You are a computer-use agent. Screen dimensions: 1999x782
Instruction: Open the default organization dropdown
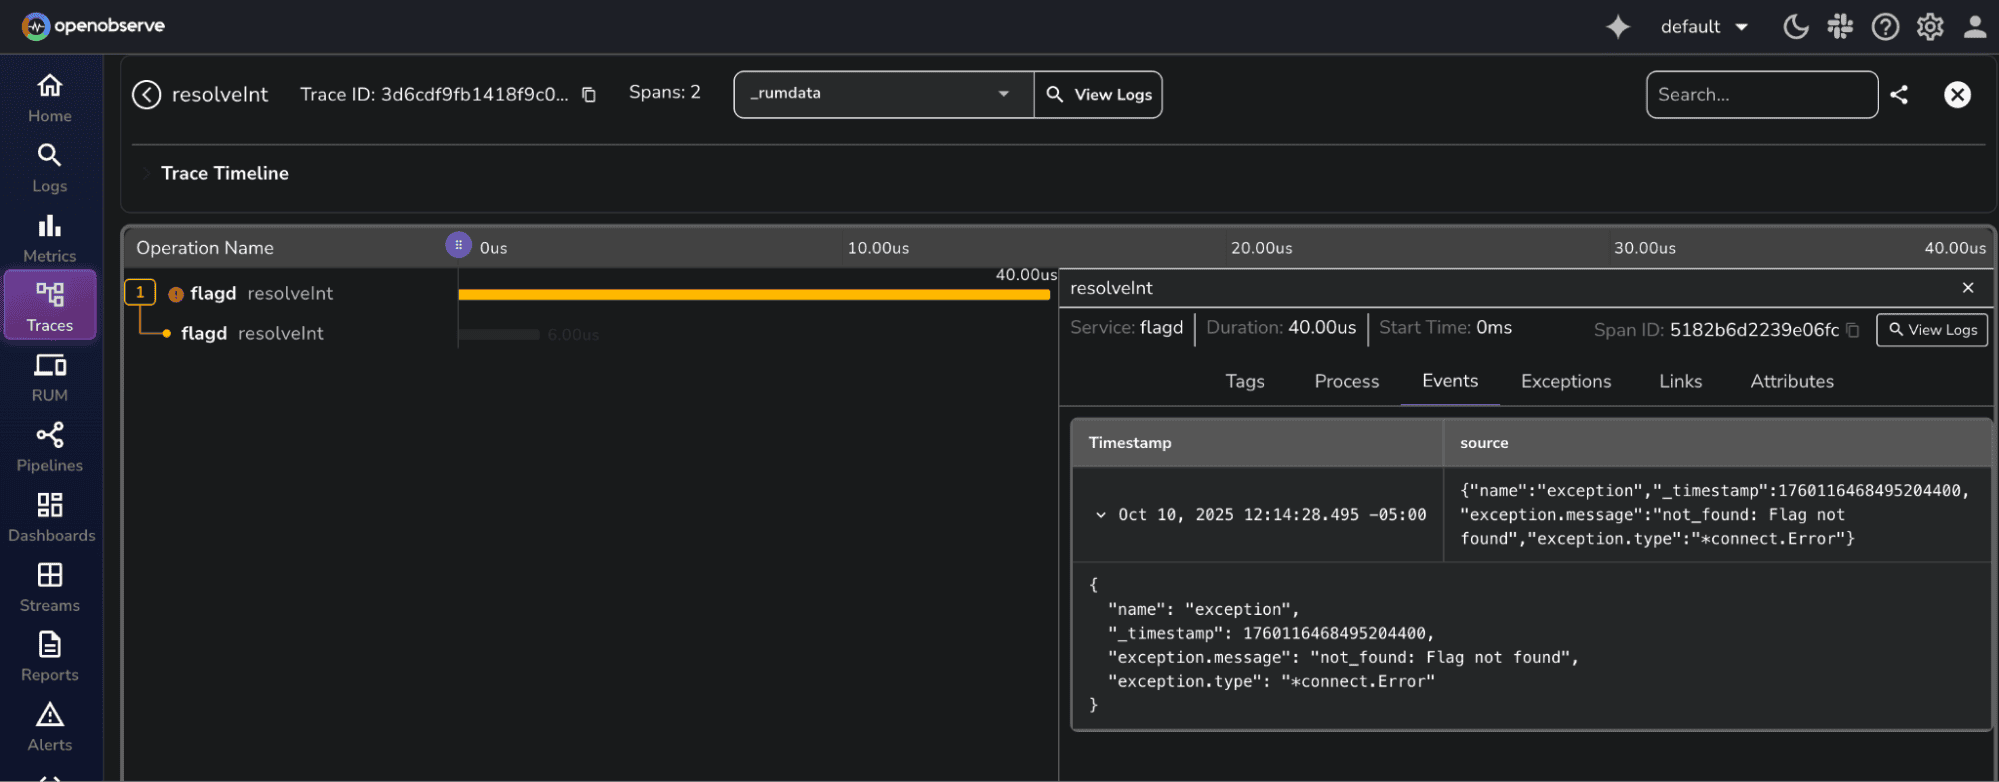pos(1704,27)
